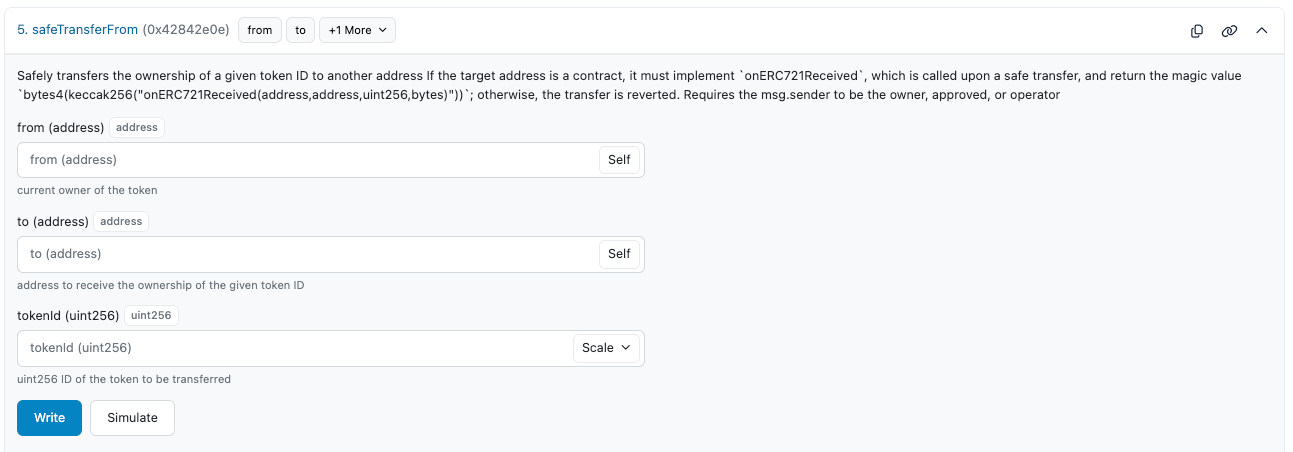The height and width of the screenshot is (452, 1293).
Task: Click the blue Write button
Action: coord(49,418)
